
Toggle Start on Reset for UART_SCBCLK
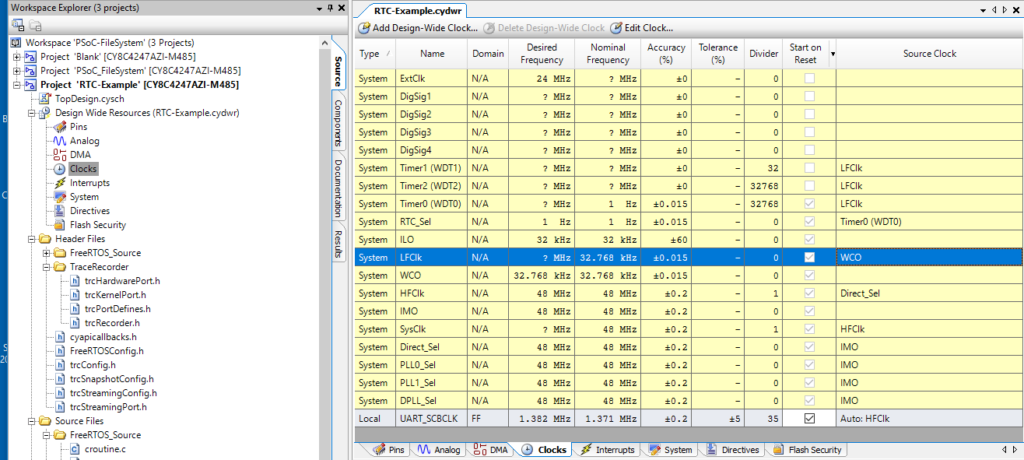coord(809,418)
